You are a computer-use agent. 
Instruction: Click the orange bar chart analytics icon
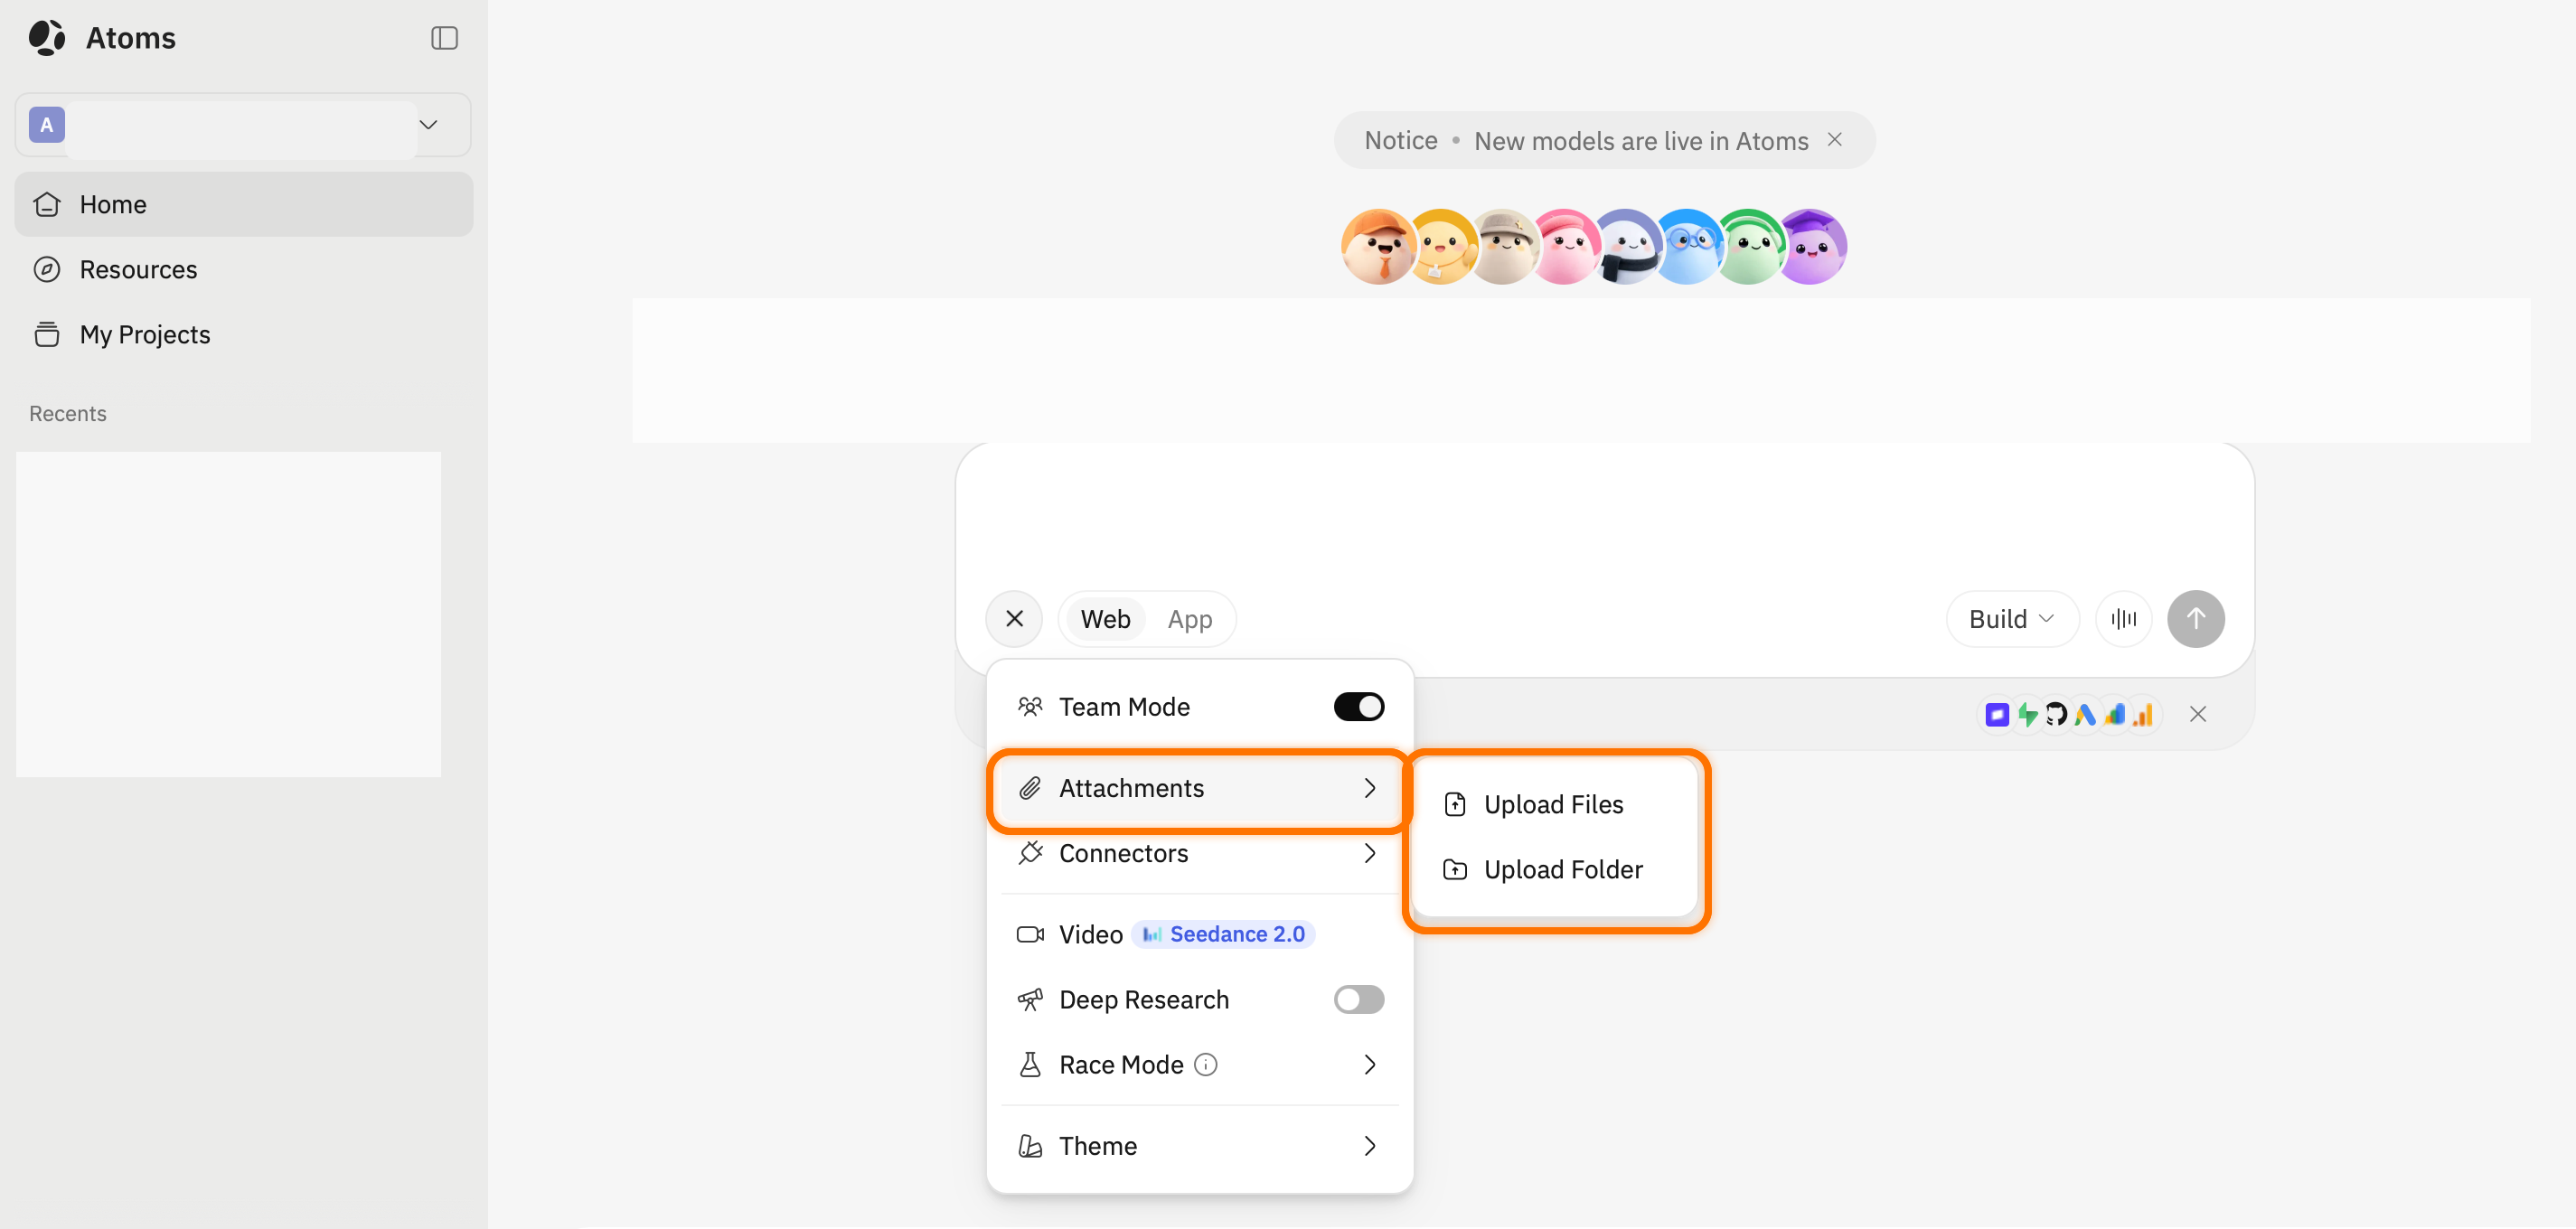pos(2142,714)
